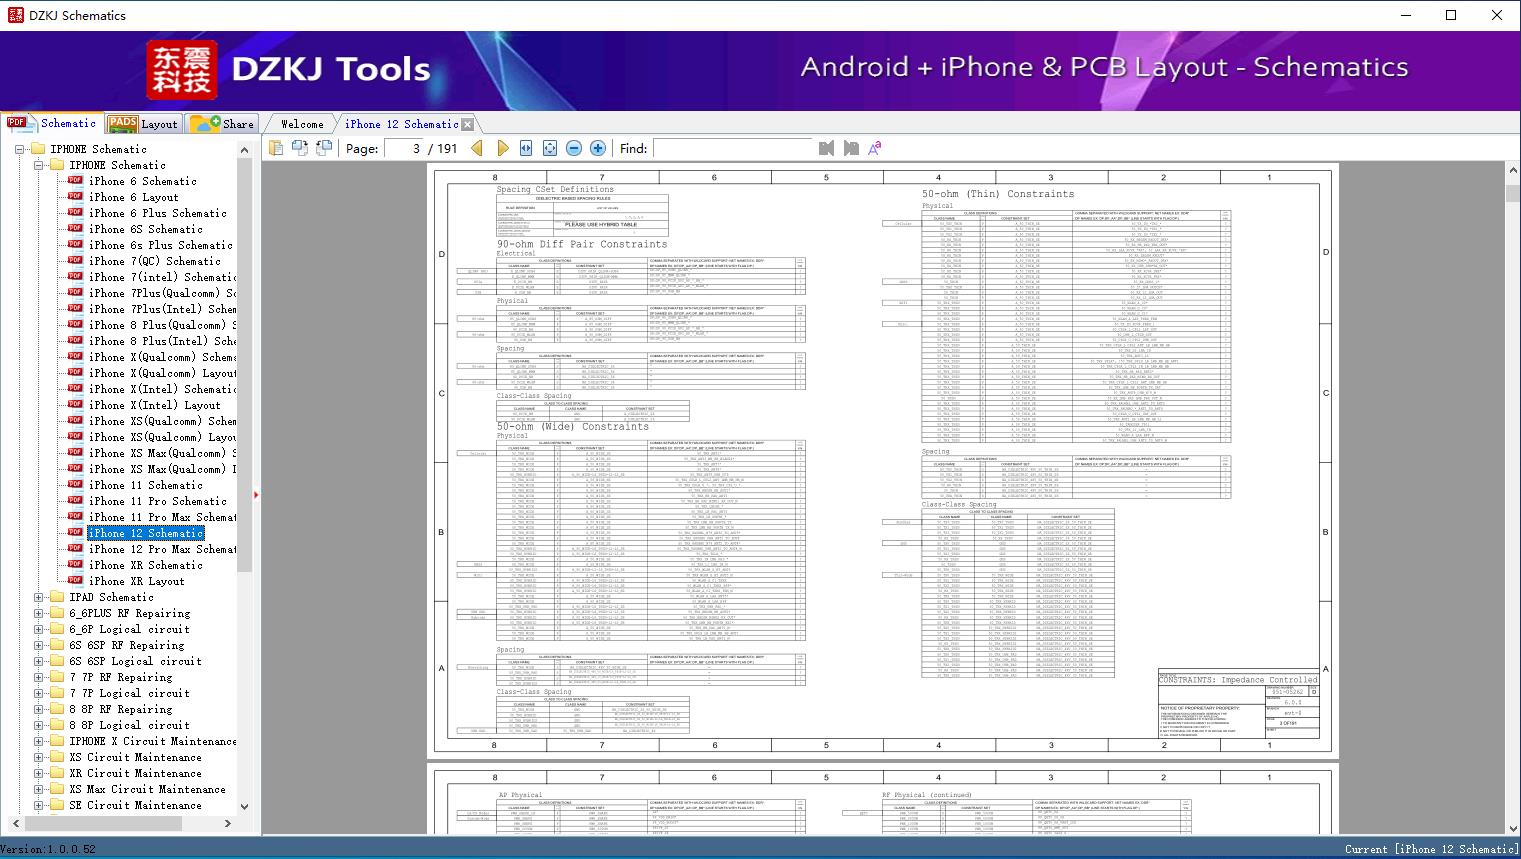Go to the next page arrow
This screenshot has height=859, width=1521.
pyautogui.click(x=502, y=148)
